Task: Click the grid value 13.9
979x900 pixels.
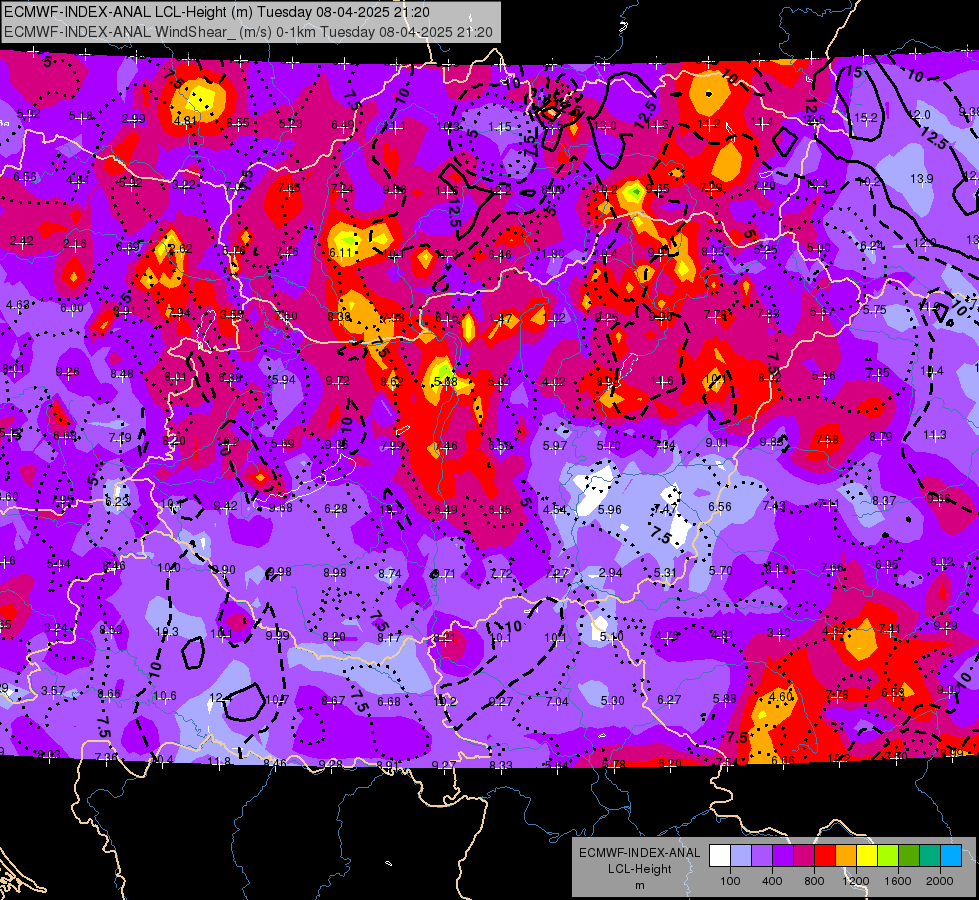Action: point(921,179)
